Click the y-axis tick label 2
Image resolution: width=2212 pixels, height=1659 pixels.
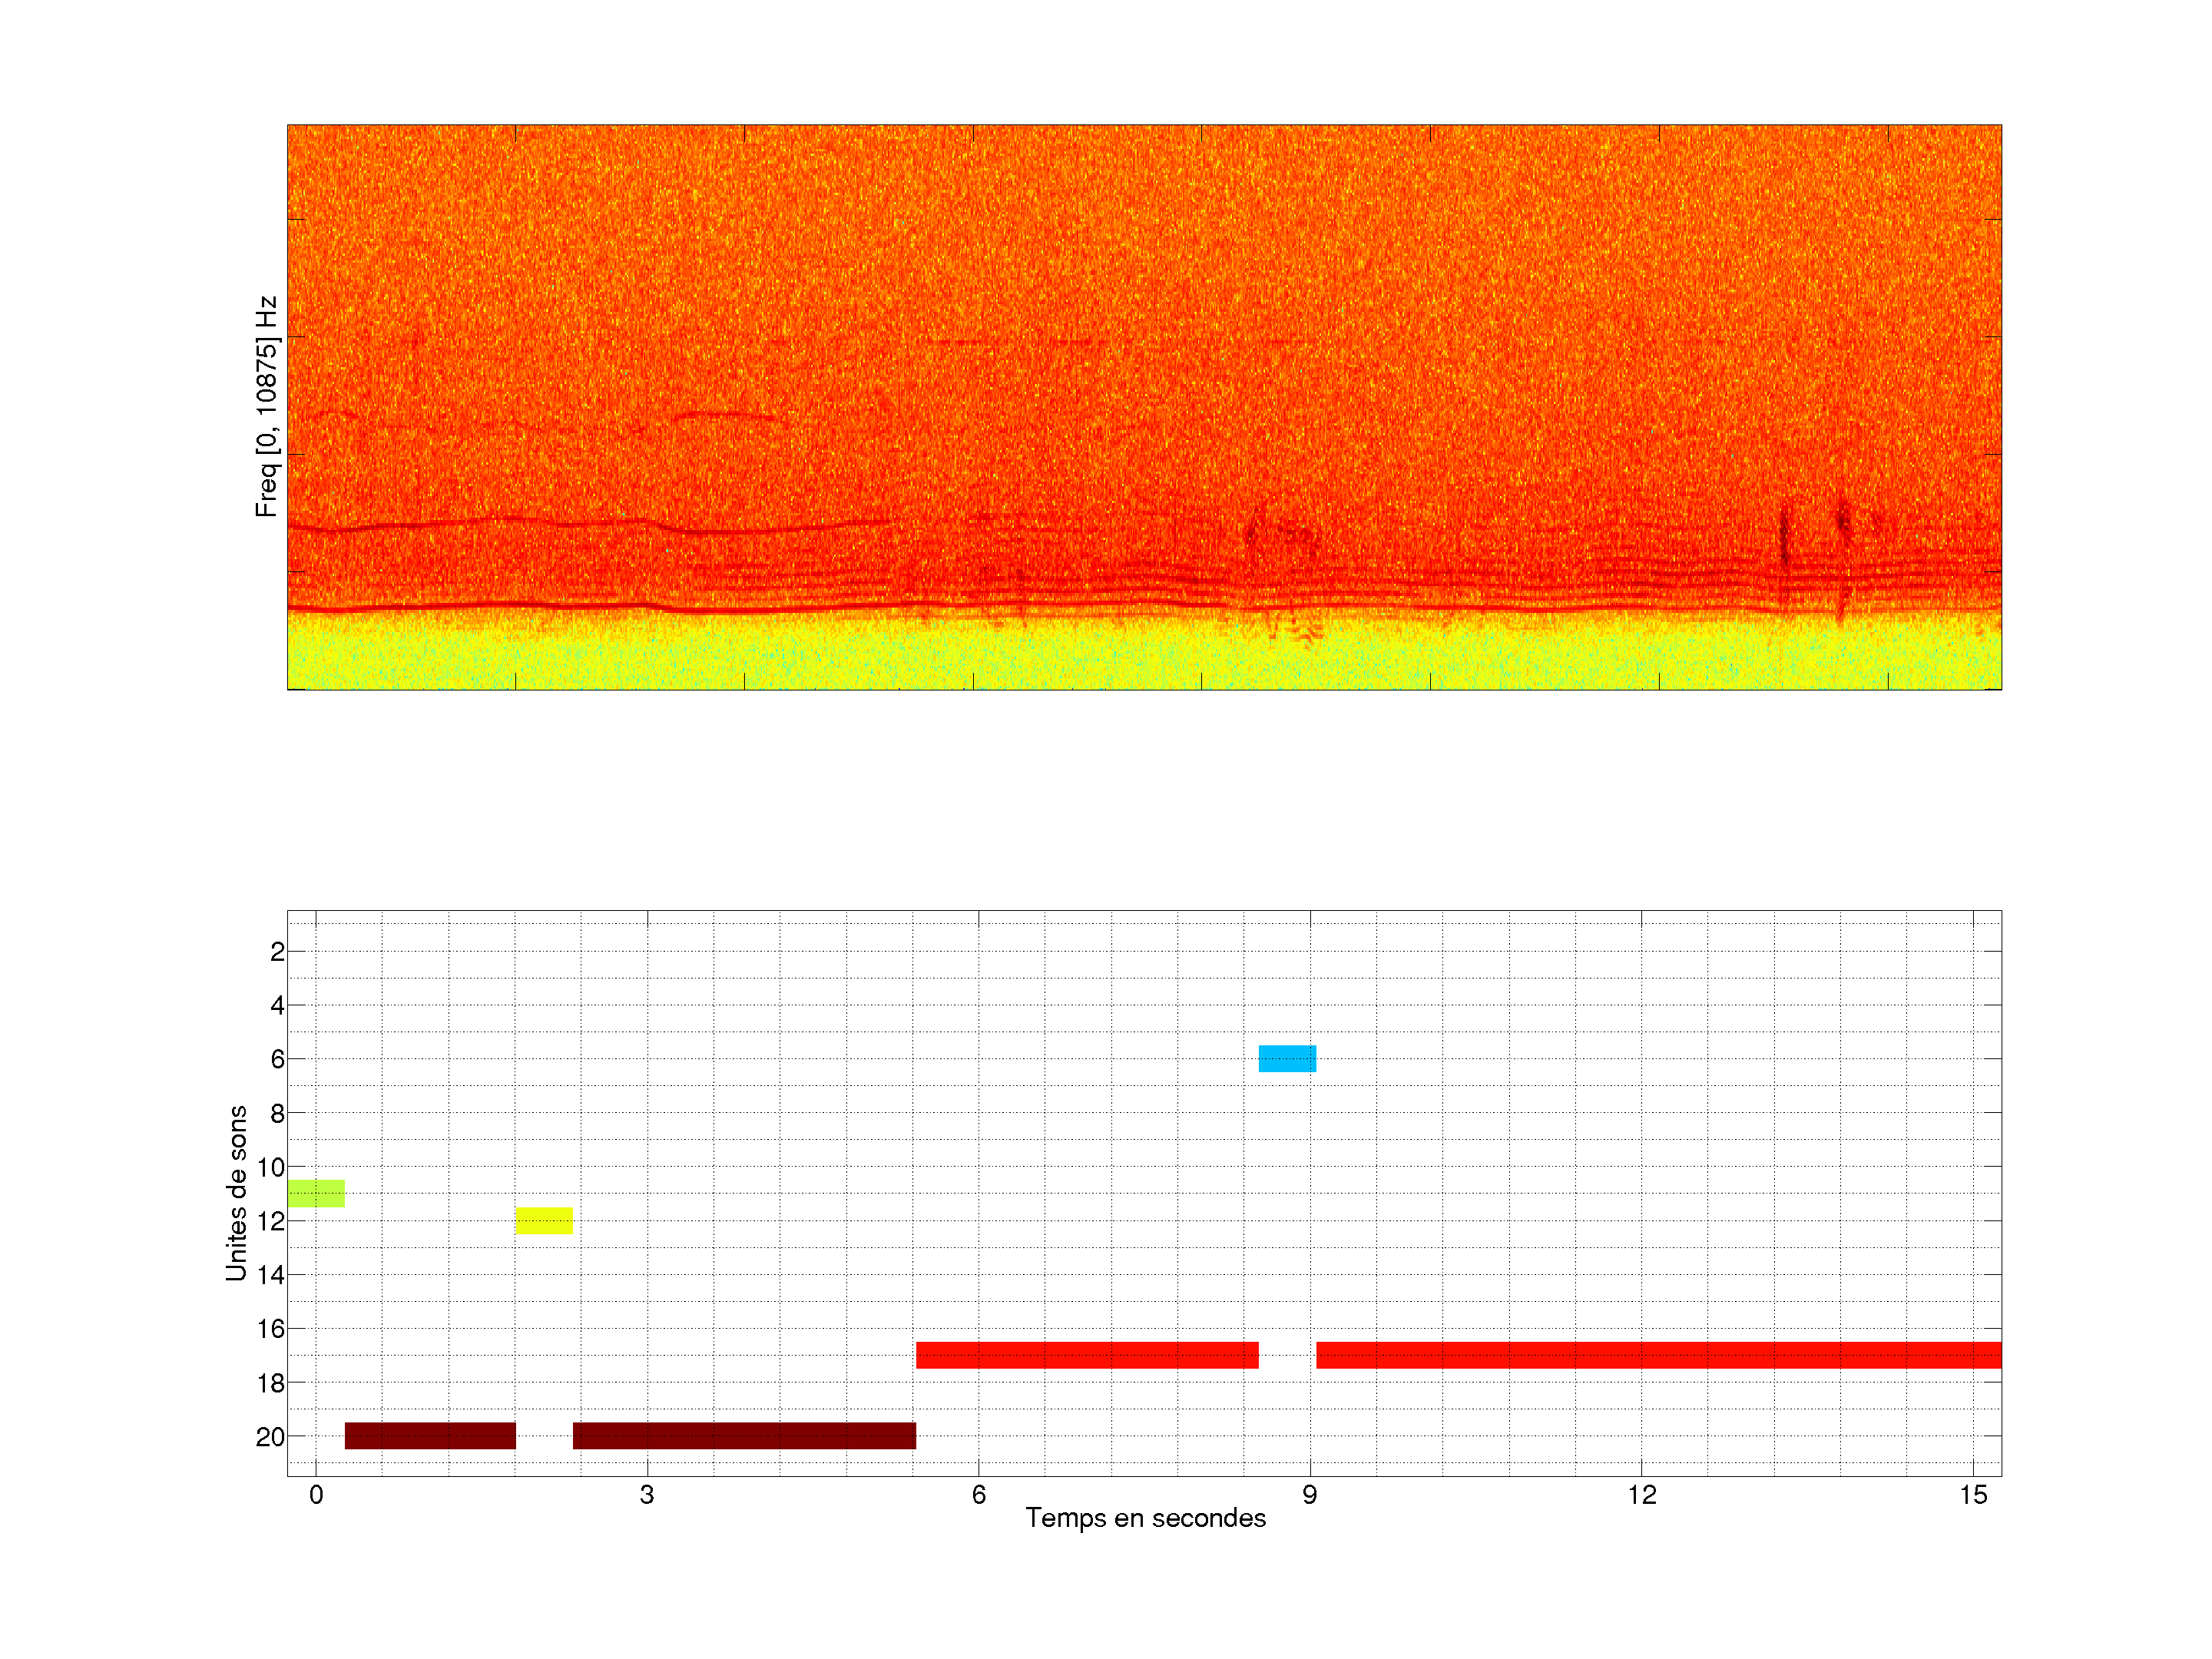point(277,951)
